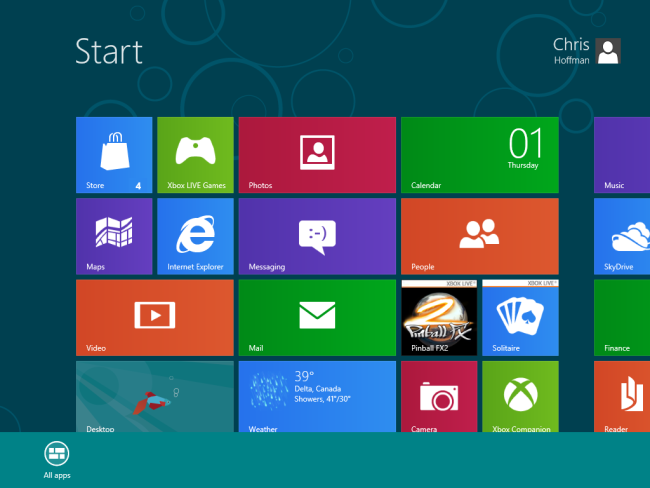Open the Calendar tile showing Thursday
The image size is (650, 488).
tap(480, 155)
